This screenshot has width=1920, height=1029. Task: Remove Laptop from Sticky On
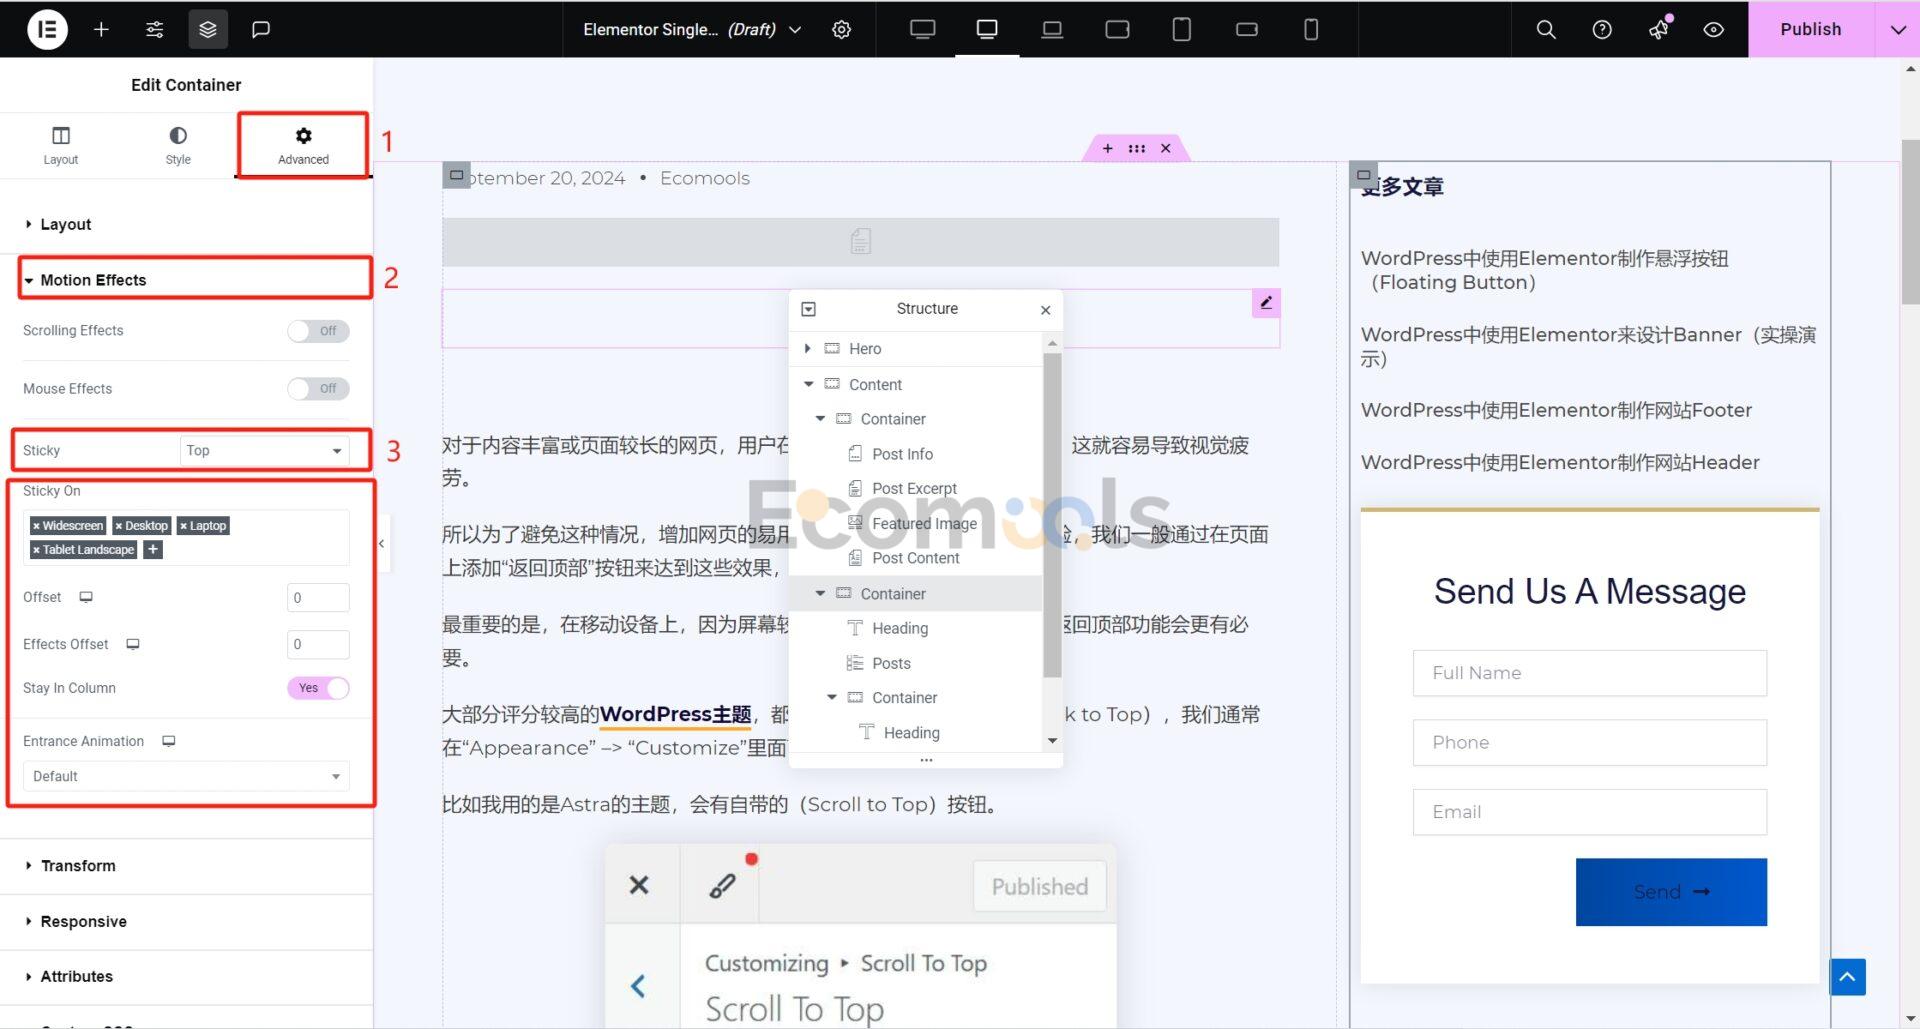(183, 526)
